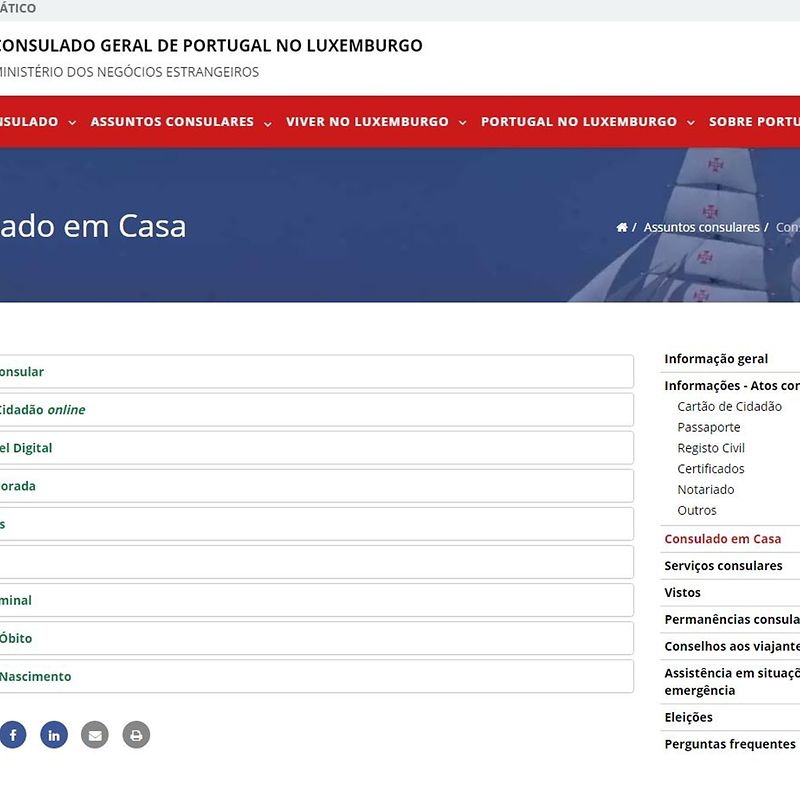This screenshot has height=800, width=800.
Task: Click Ministério dos Negócios Estrangeiros subtitle
Action: coord(129,72)
